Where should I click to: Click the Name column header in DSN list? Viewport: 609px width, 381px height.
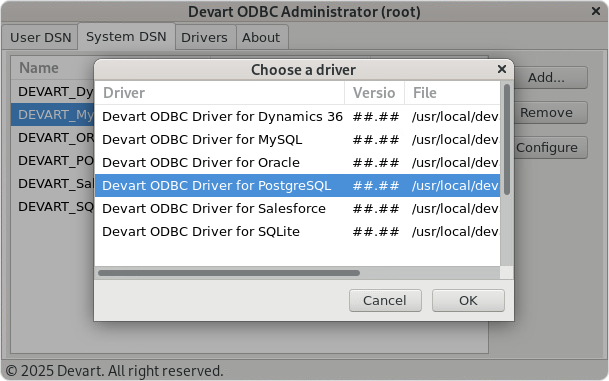(x=53, y=68)
